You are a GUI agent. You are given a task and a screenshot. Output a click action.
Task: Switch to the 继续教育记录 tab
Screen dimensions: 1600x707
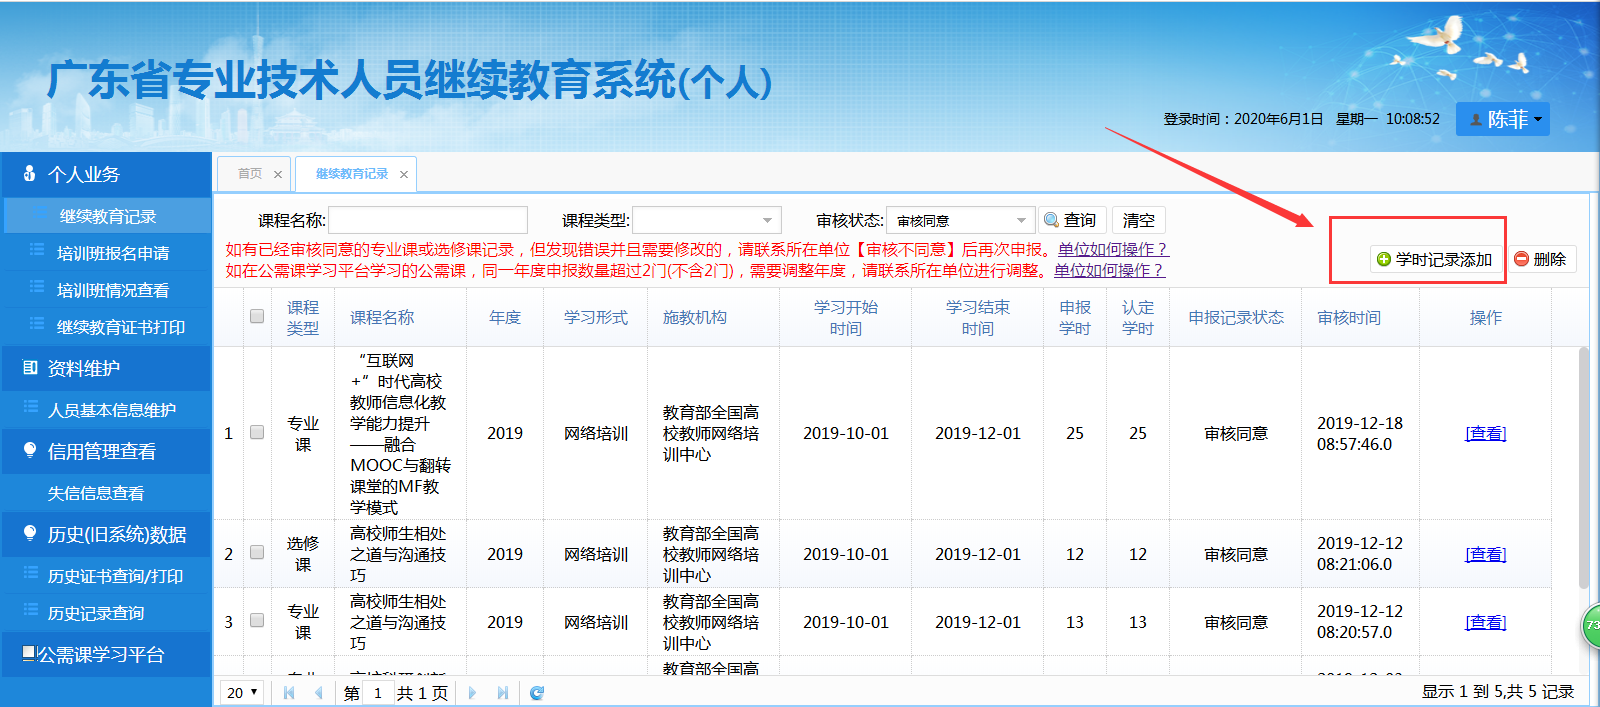pyautogui.click(x=352, y=174)
